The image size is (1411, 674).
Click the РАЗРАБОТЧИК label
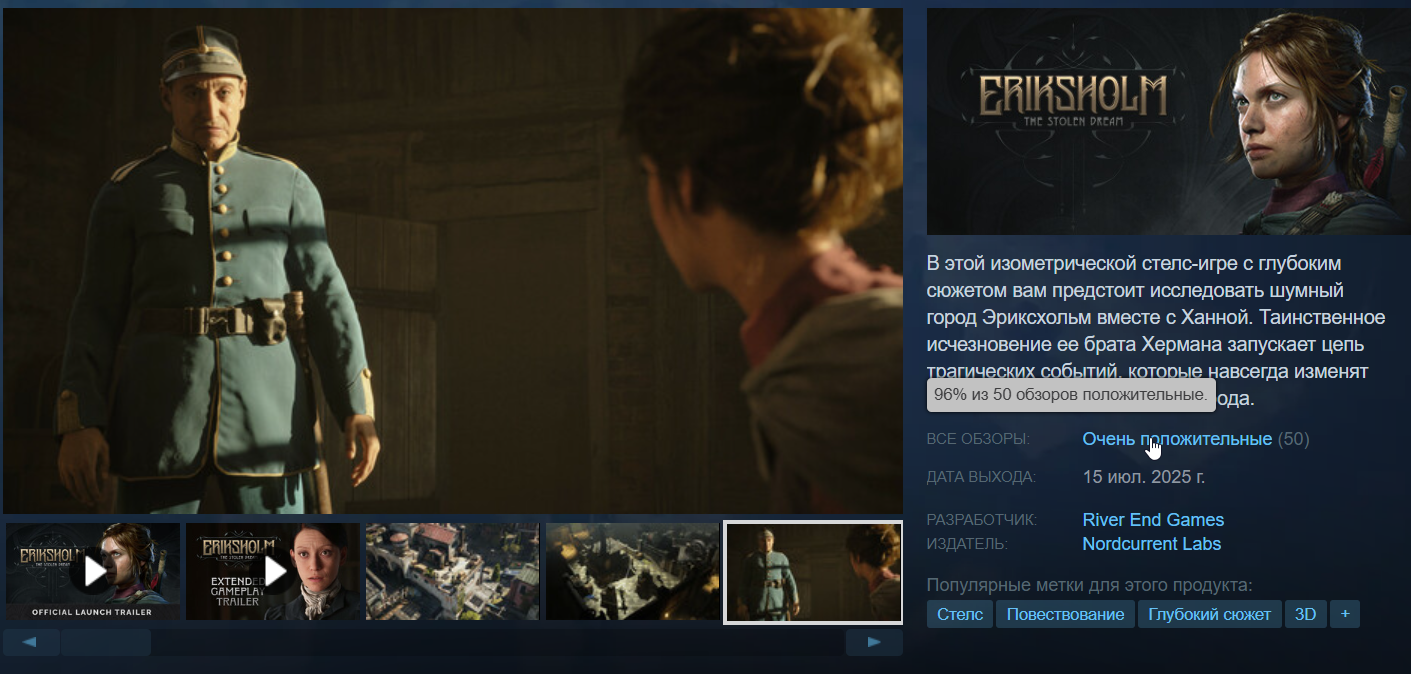[982, 520]
